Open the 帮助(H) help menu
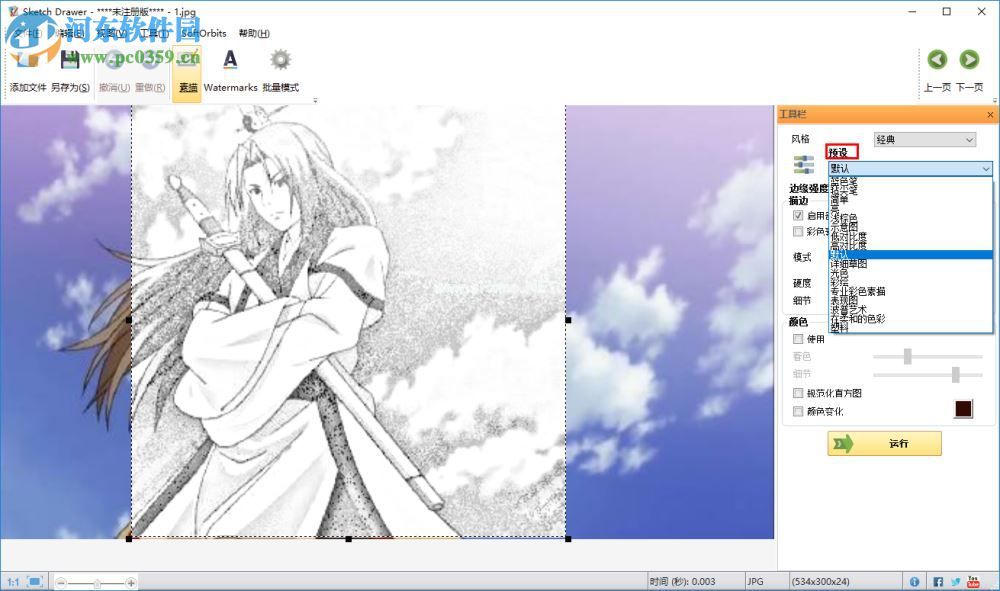 [254, 33]
